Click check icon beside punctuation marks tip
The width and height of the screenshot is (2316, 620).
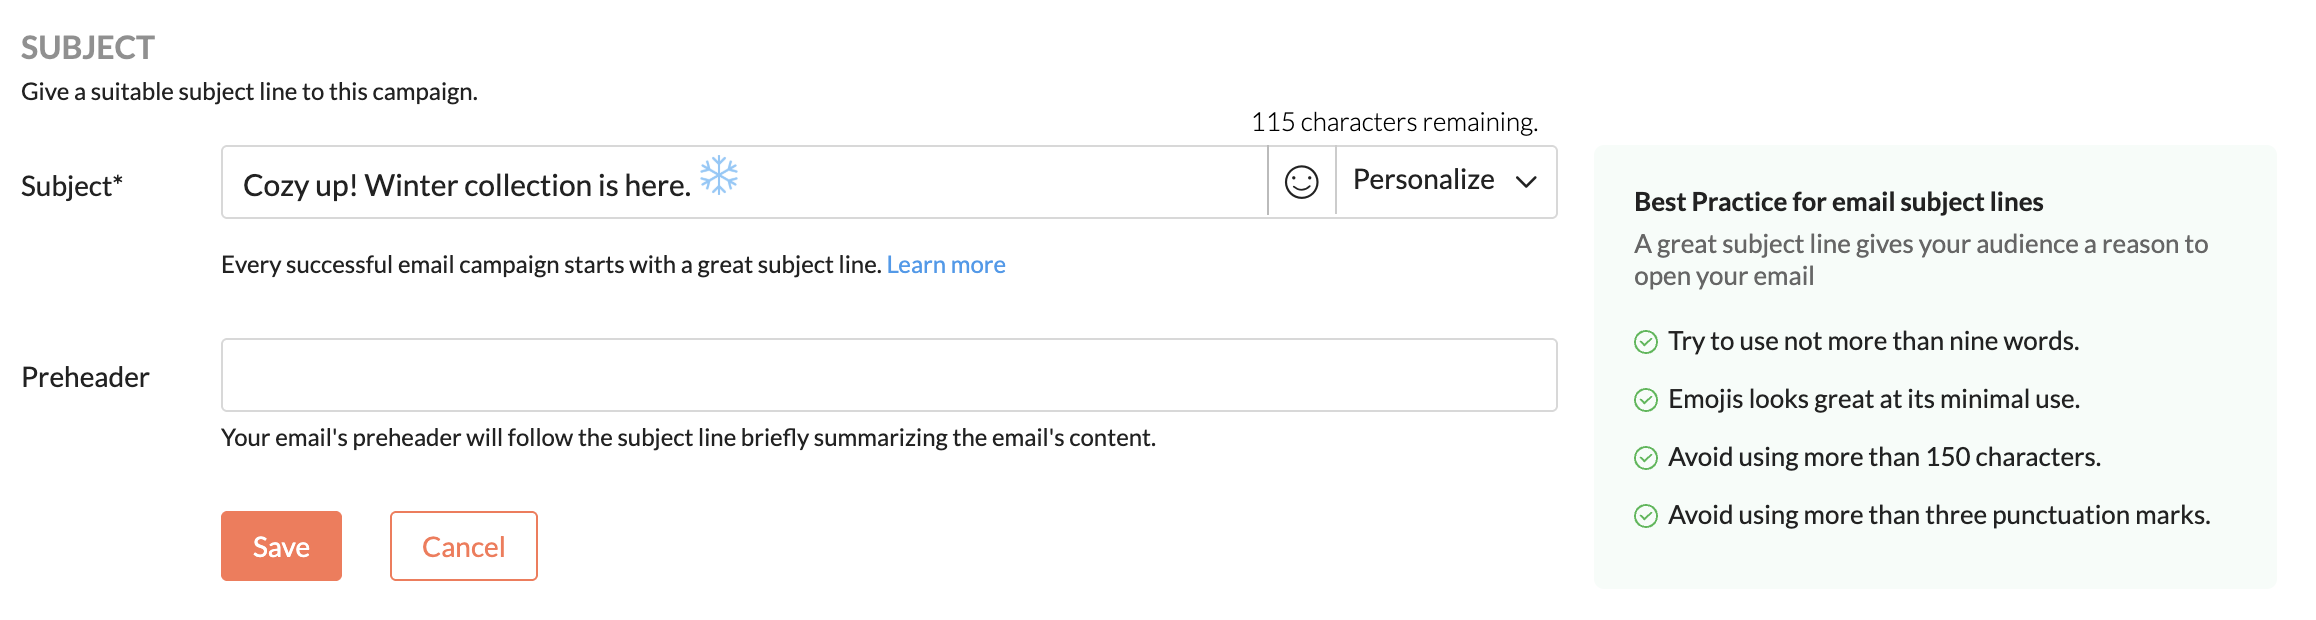pos(1645,516)
